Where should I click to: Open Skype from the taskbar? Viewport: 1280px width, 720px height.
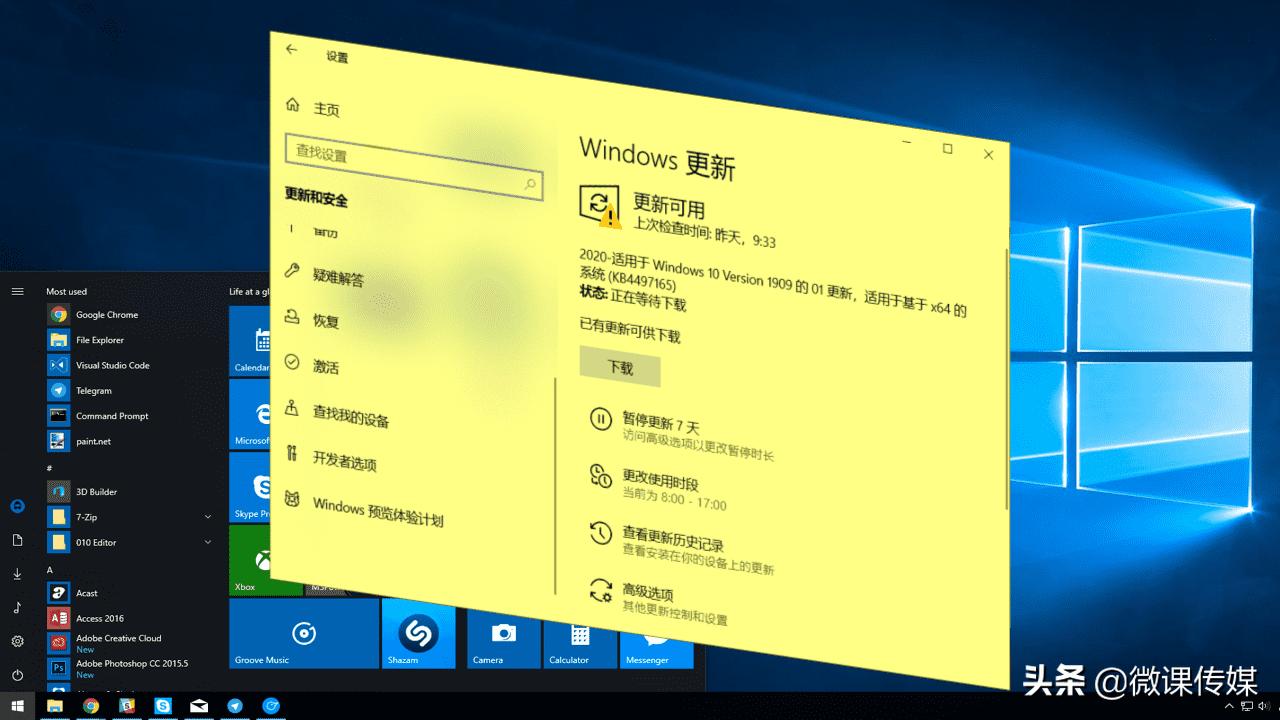(x=163, y=706)
